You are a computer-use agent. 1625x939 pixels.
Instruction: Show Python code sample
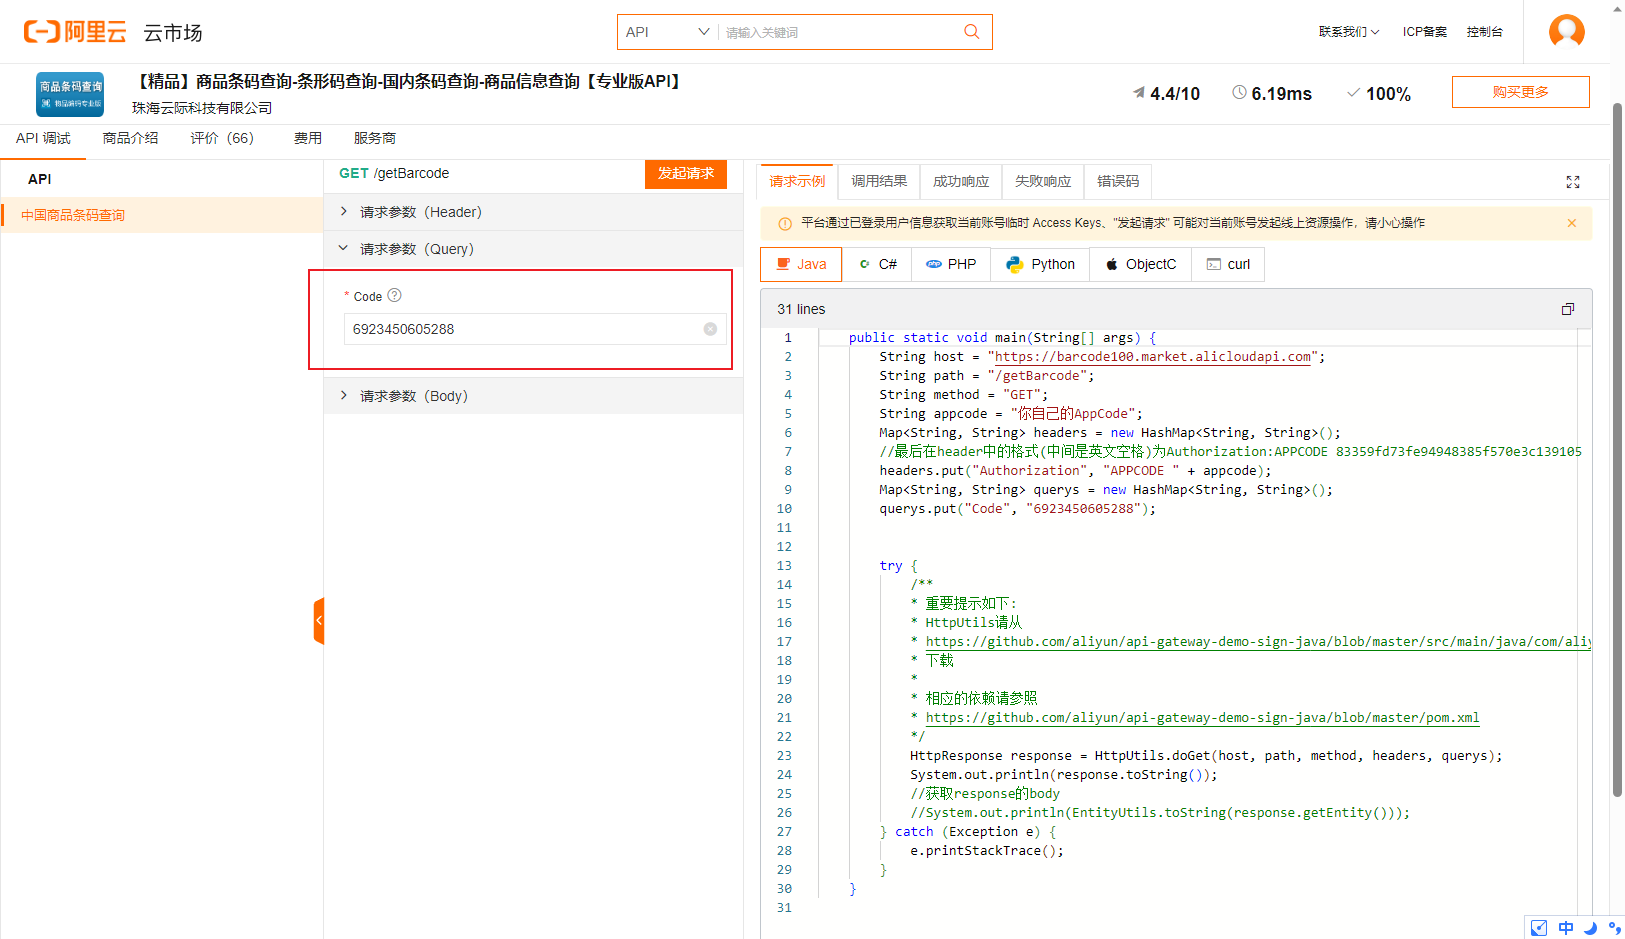coord(1040,264)
